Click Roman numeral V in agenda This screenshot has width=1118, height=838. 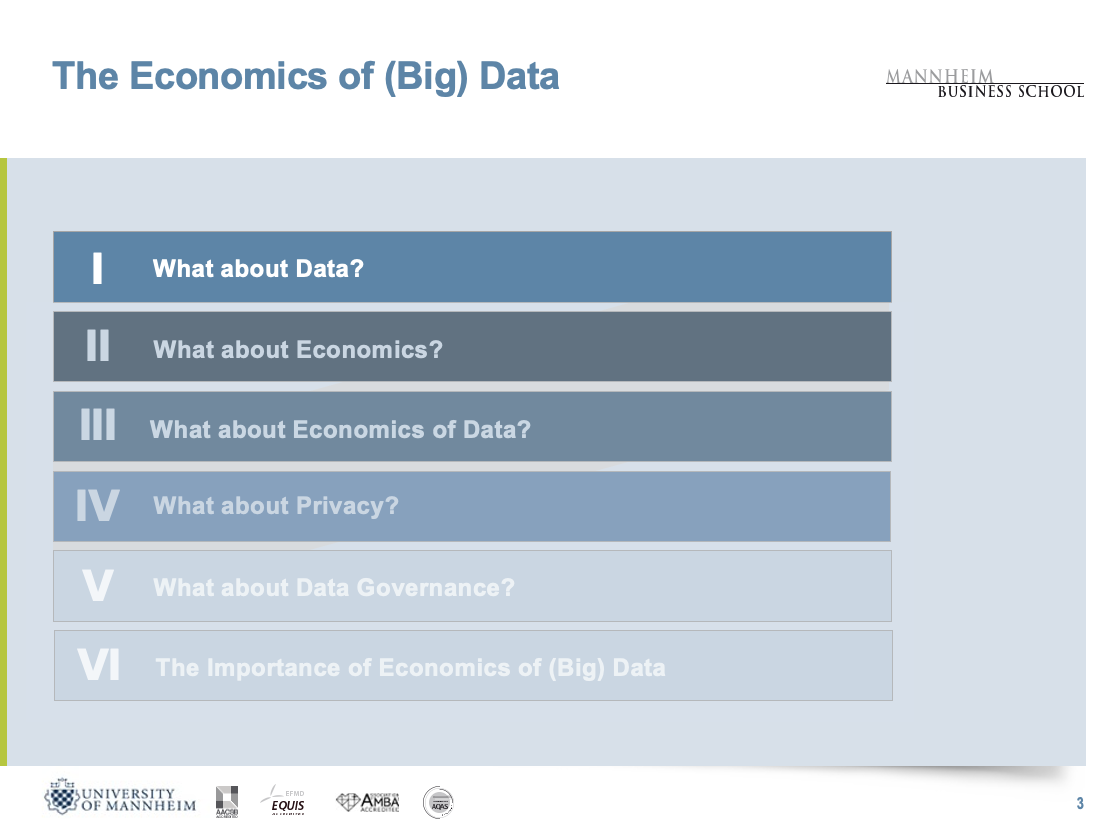pyautogui.click(x=97, y=586)
